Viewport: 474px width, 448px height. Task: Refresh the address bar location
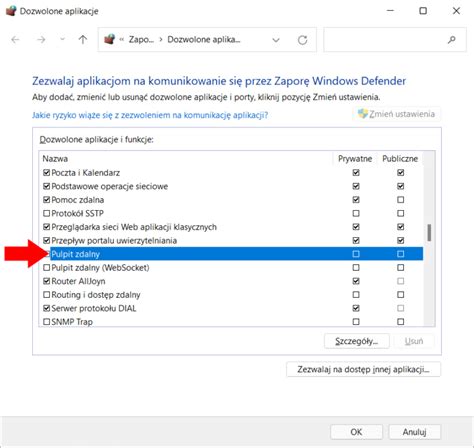pyautogui.click(x=302, y=40)
